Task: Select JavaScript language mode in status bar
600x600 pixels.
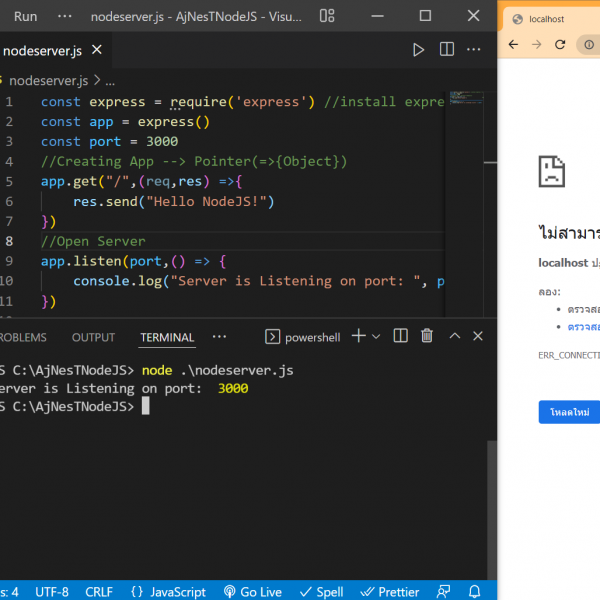Action: click(x=168, y=591)
